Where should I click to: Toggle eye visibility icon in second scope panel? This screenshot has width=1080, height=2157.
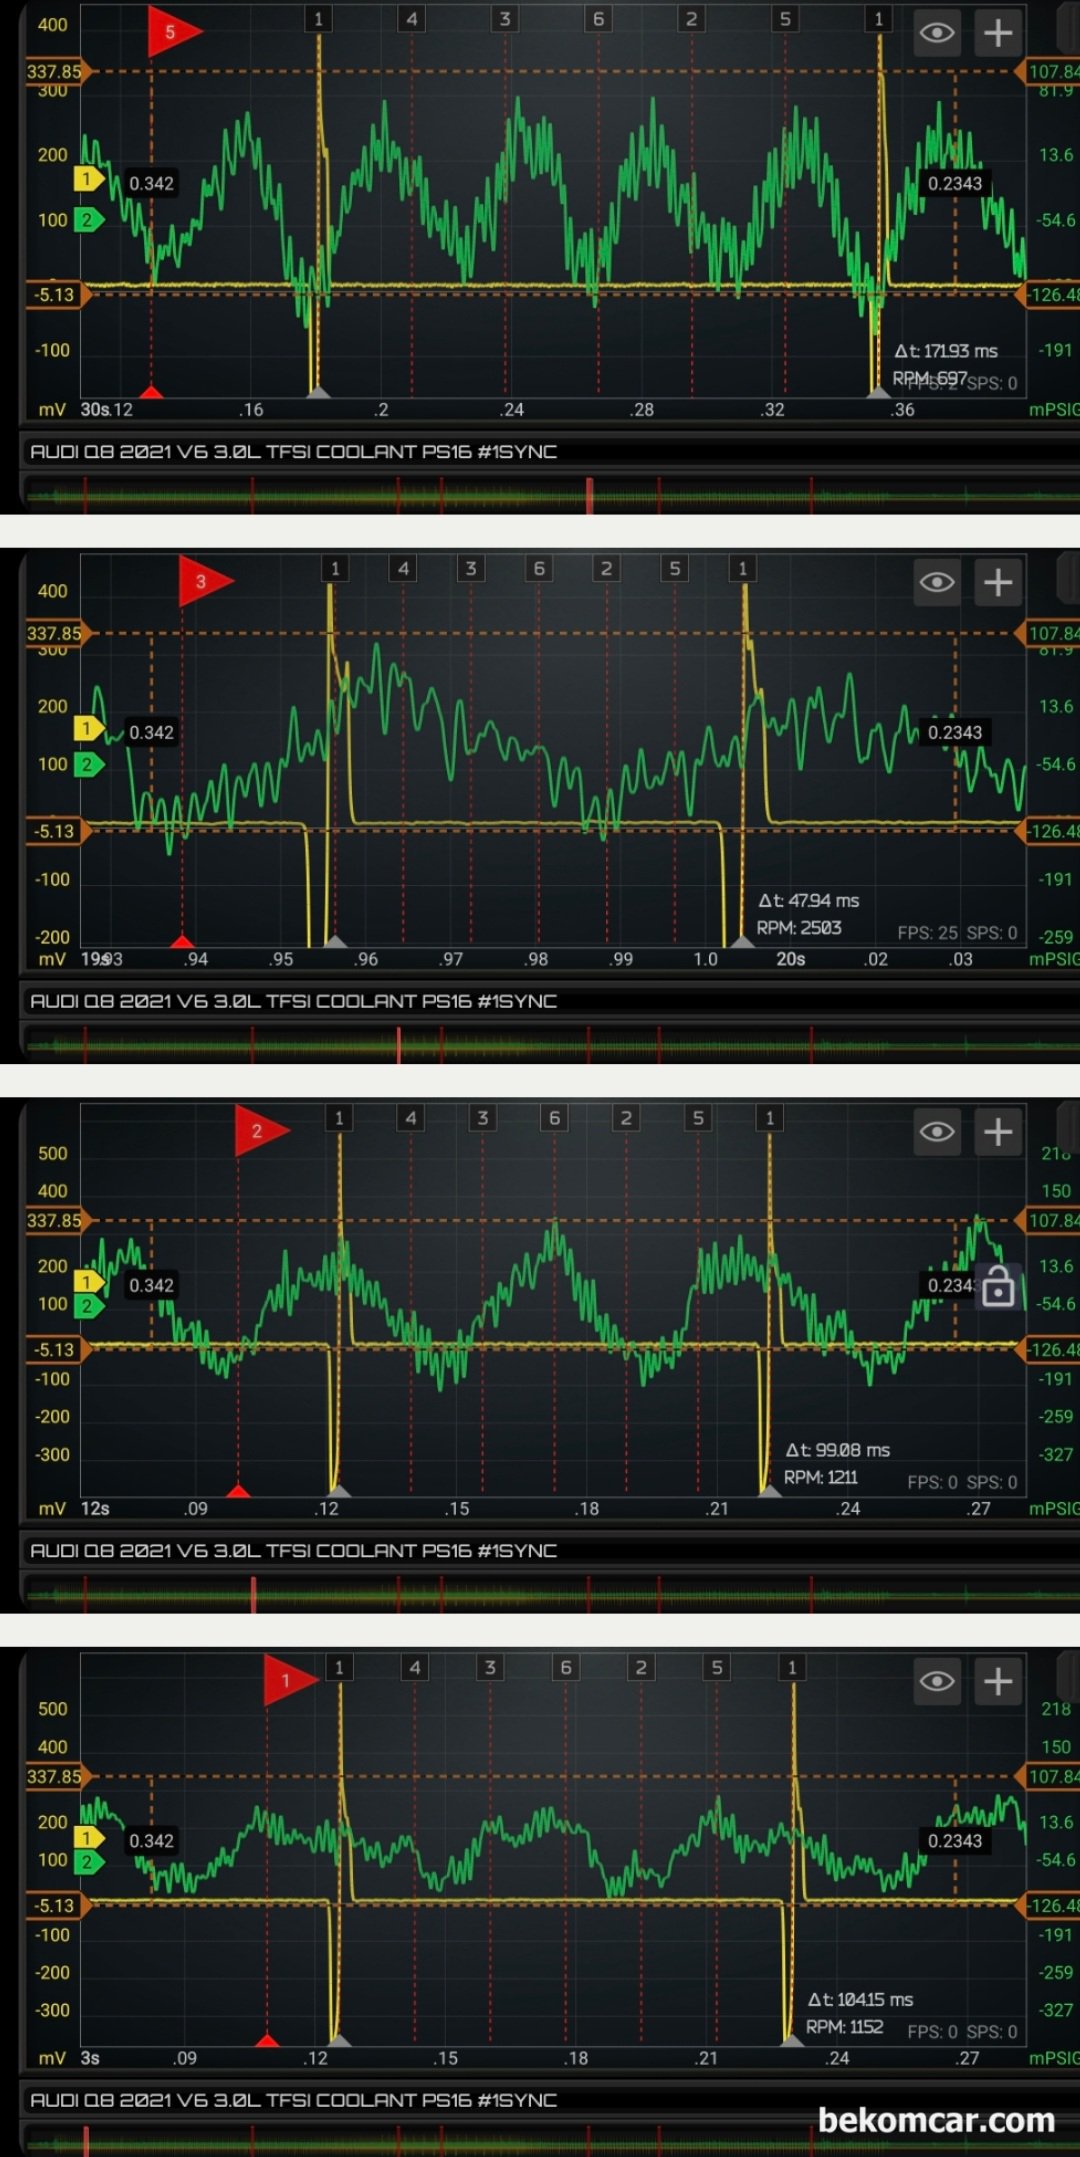(x=937, y=582)
